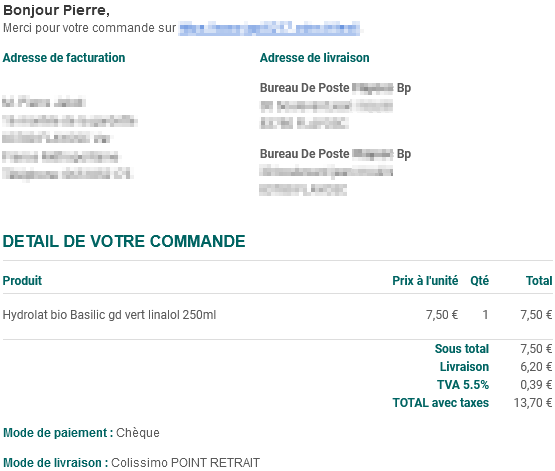Image resolution: width=555 pixels, height=471 pixels.
Task: Click the 'Total' column header
Action: pos(539,281)
